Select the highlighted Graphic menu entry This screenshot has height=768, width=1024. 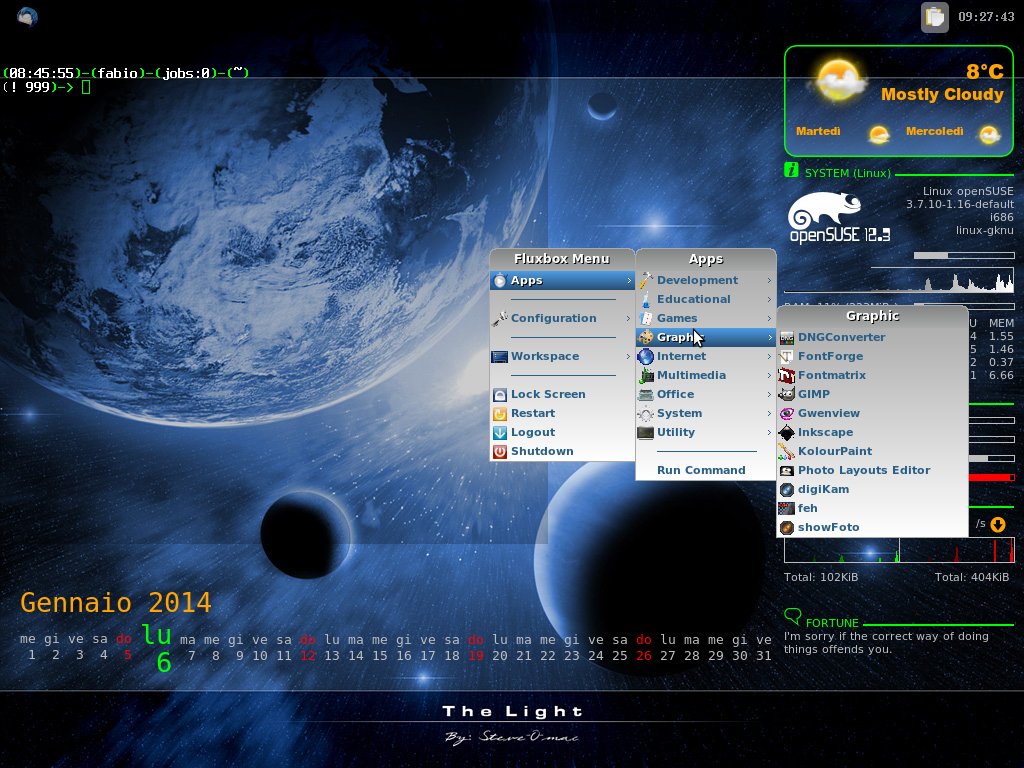pyautogui.click(x=706, y=337)
